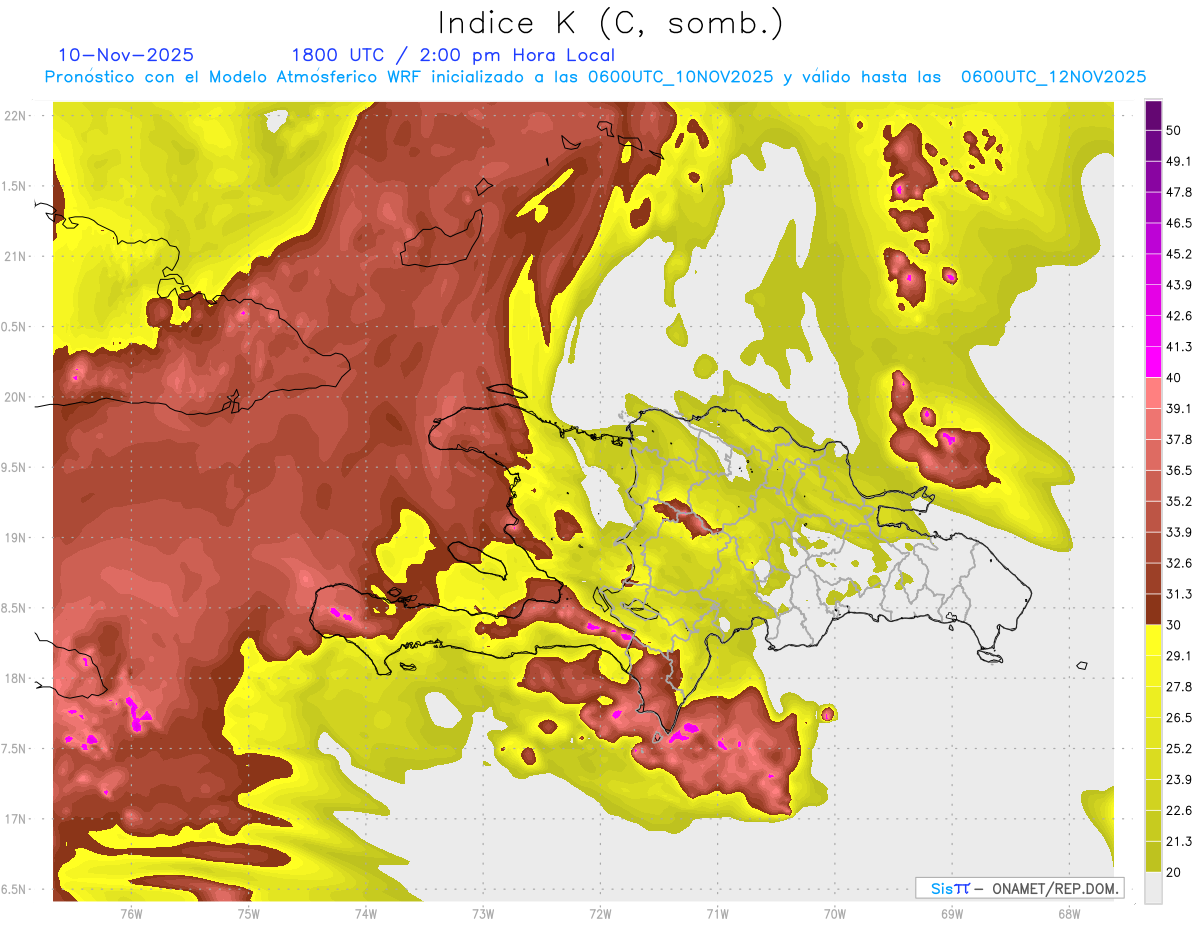This screenshot has height=927, width=1200.
Task: Pick the dark brown swatch between 30 and 31.3
Action: coord(1153,609)
